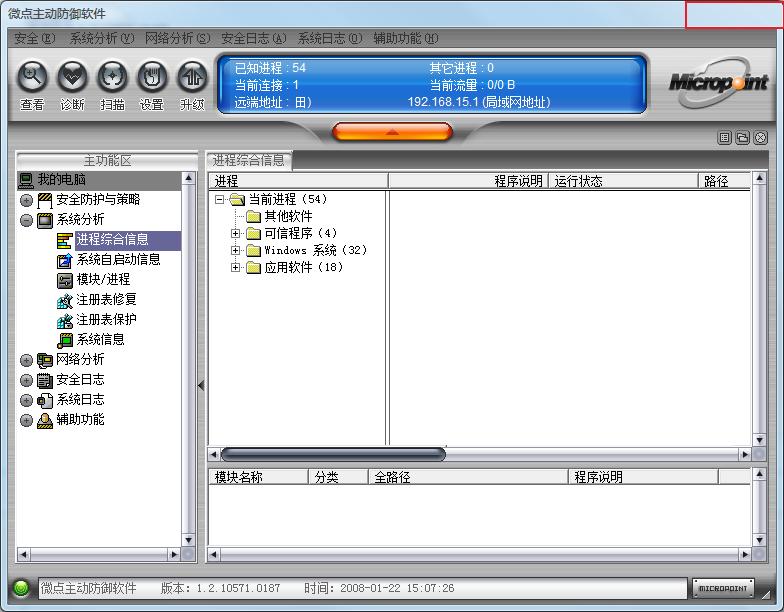Click the orange collapse bar button
This screenshot has height=612, width=784.
tap(392, 132)
